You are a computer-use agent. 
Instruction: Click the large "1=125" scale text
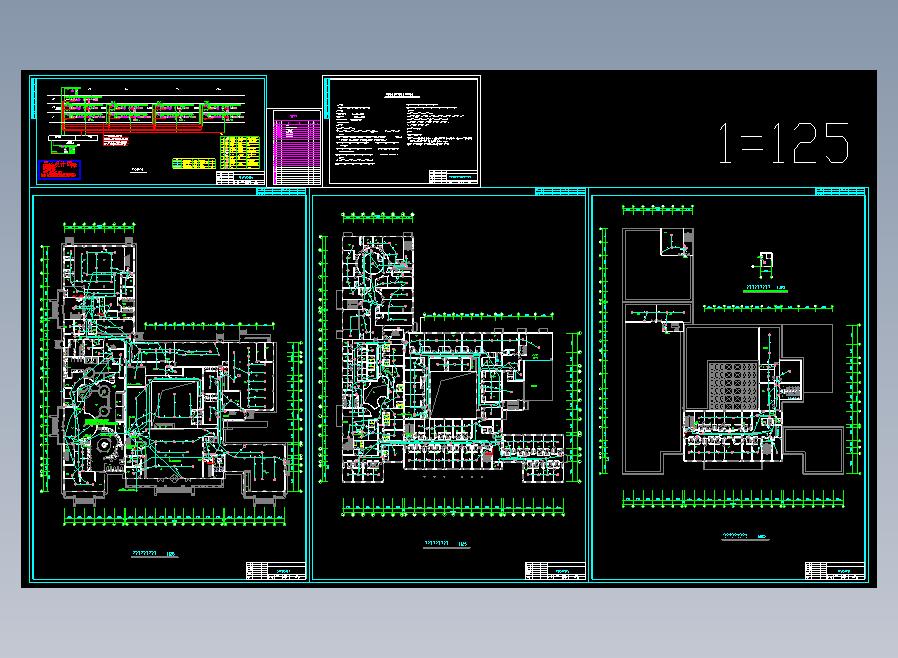point(783,143)
